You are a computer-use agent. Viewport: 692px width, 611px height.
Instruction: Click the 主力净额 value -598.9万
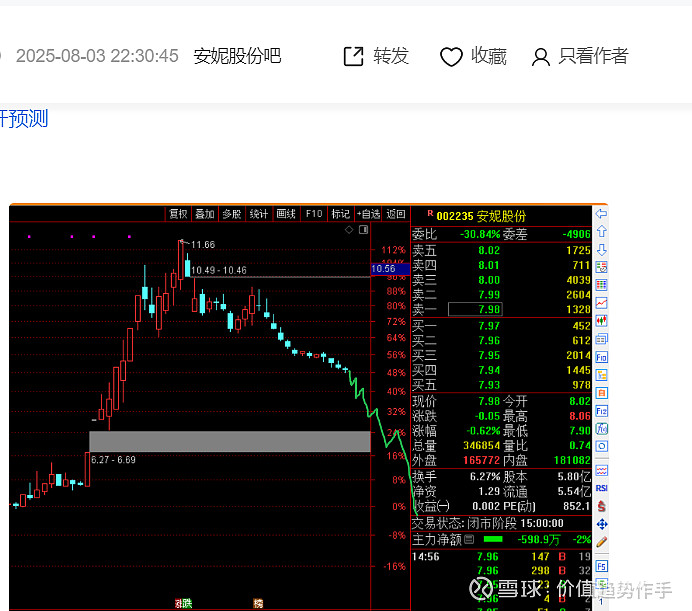[x=538, y=539]
